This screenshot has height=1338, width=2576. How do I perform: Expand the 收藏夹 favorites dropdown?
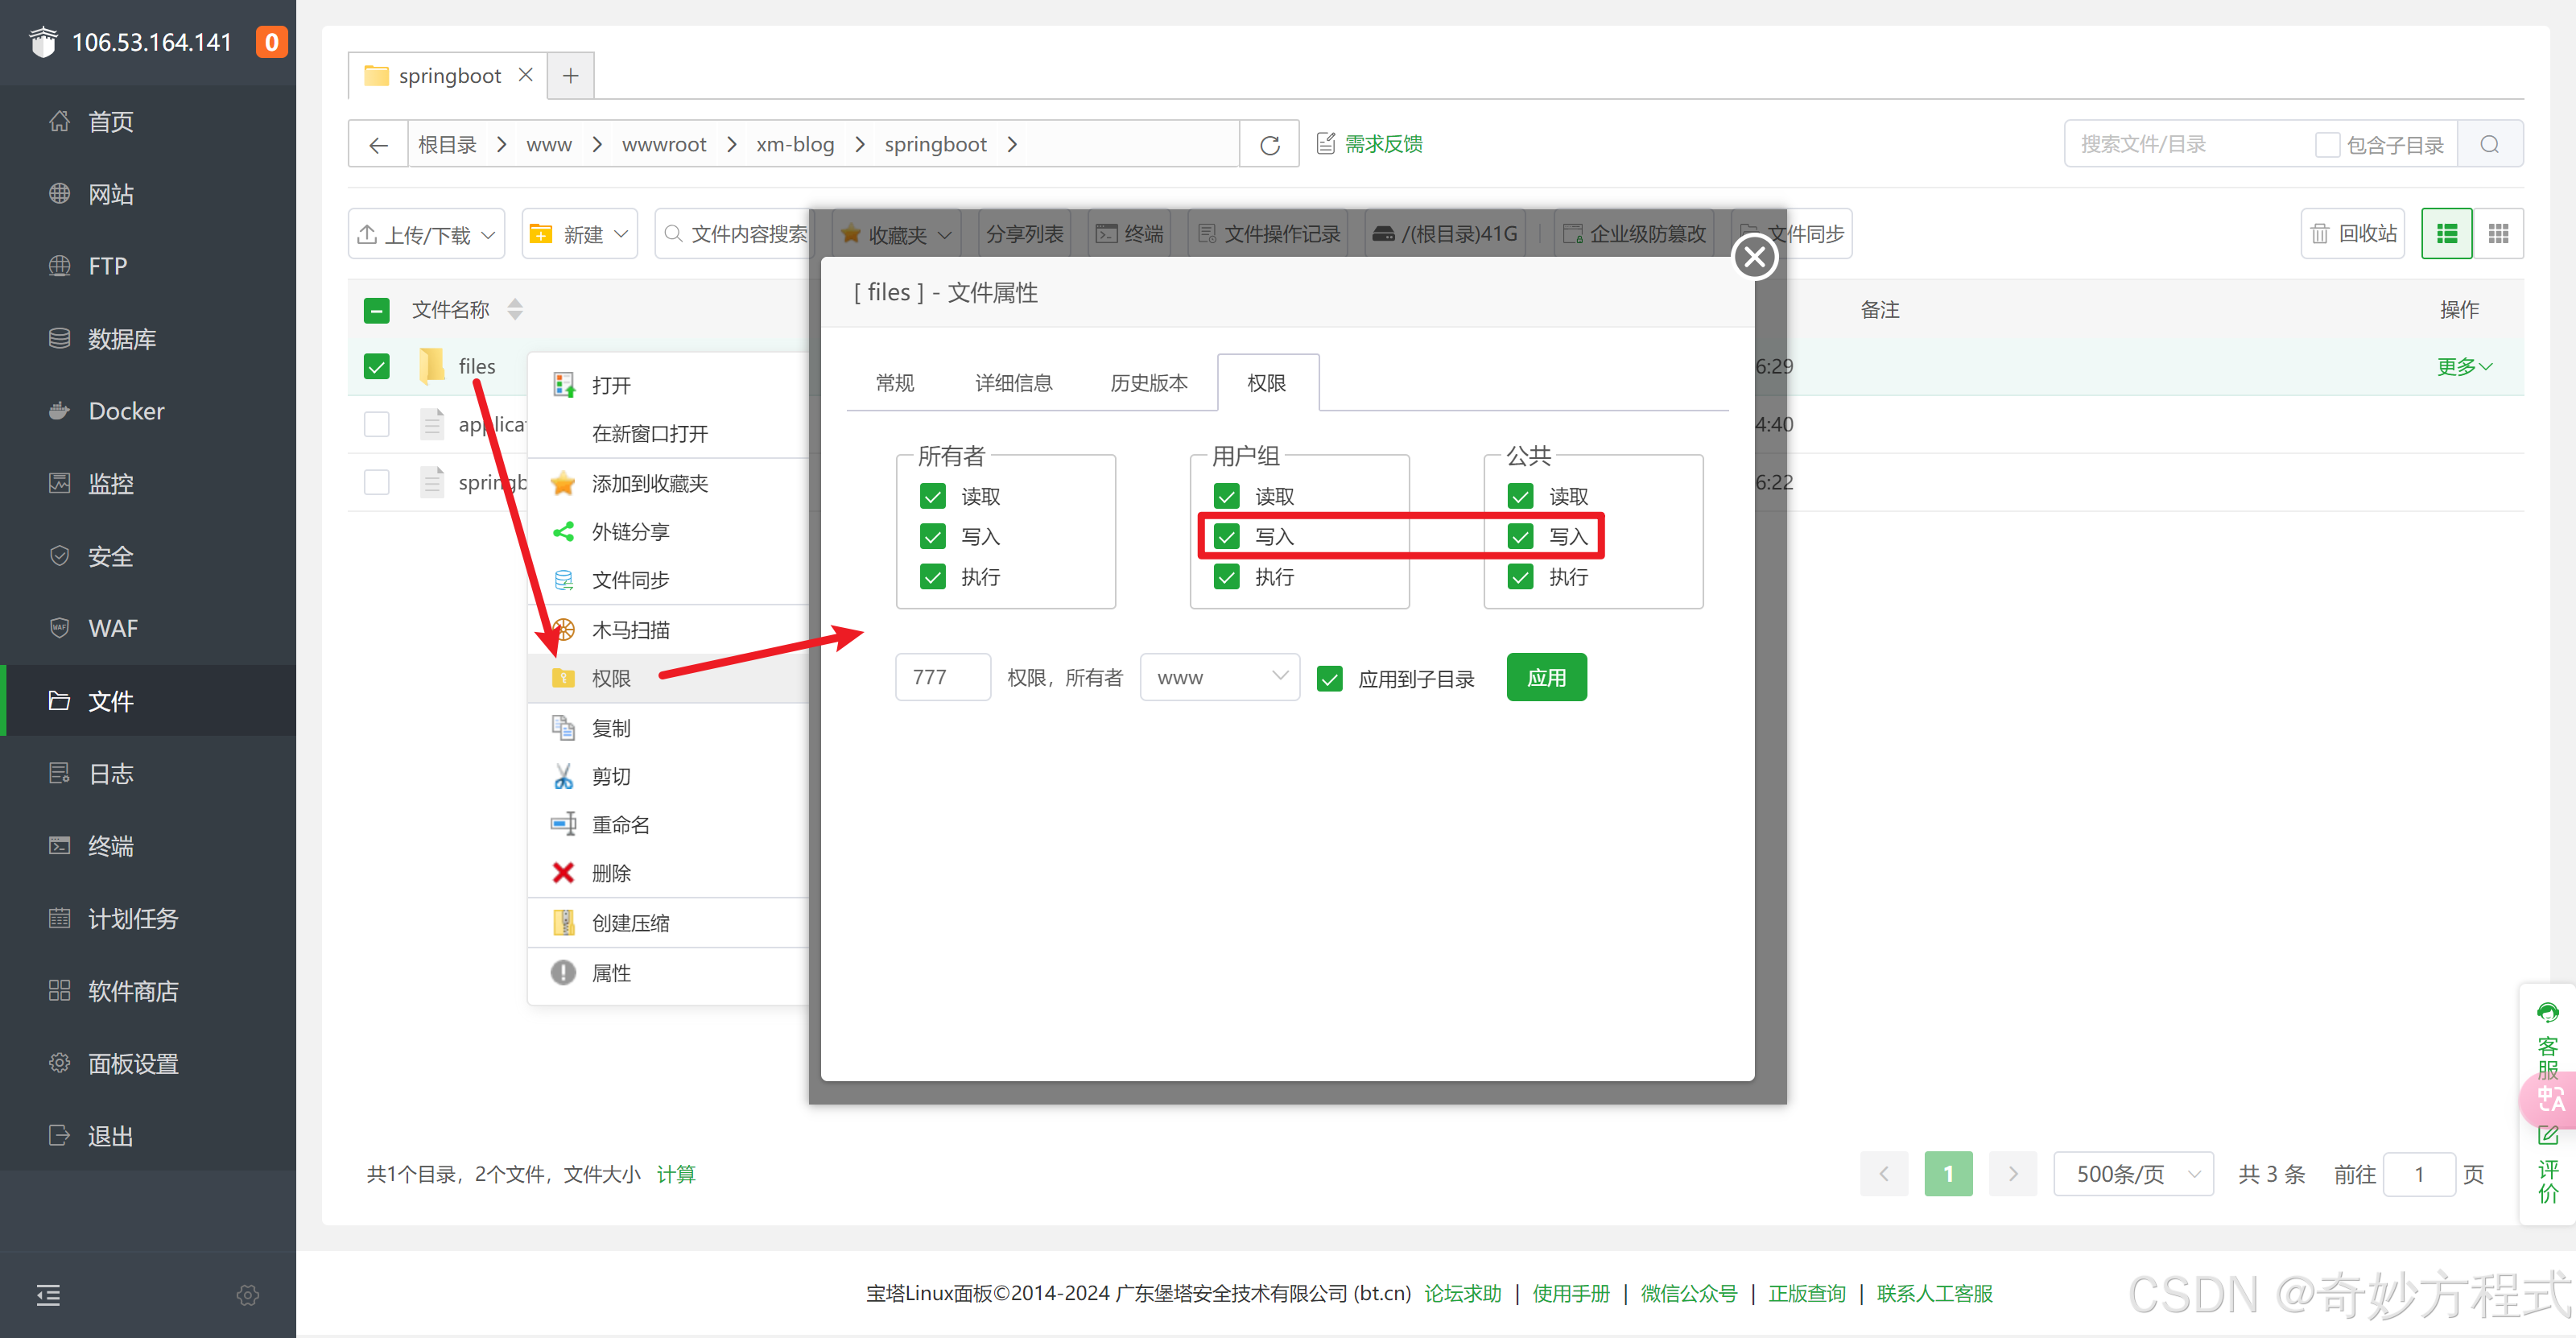click(896, 234)
